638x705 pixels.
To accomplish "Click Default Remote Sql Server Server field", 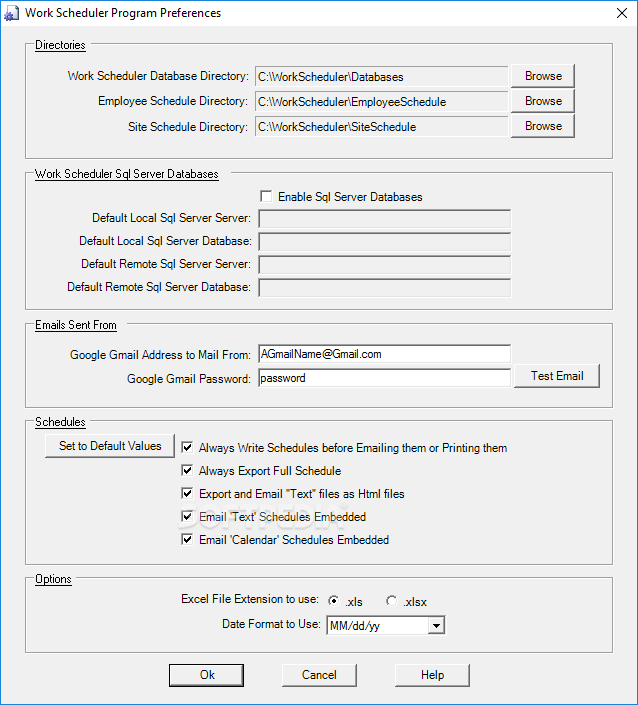I will [384, 264].
